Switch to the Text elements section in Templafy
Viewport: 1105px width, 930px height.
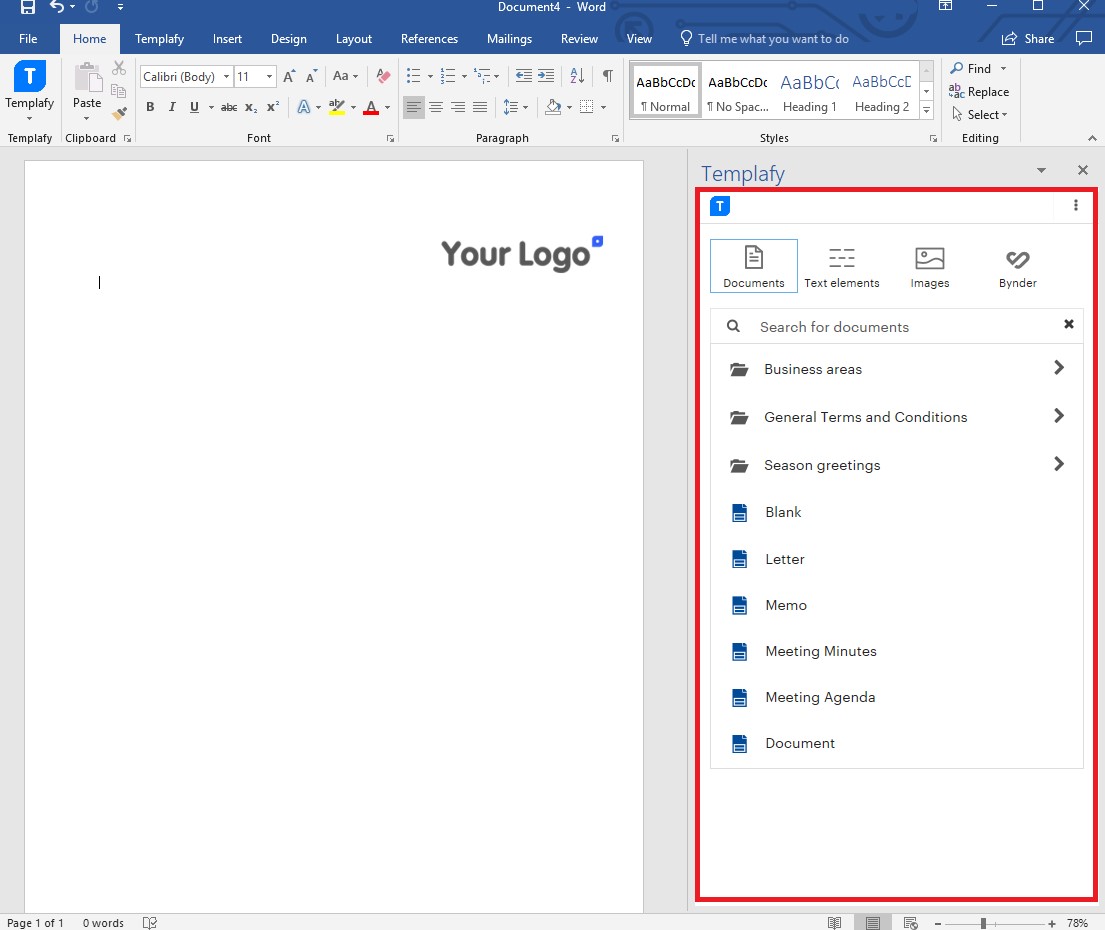(x=841, y=265)
